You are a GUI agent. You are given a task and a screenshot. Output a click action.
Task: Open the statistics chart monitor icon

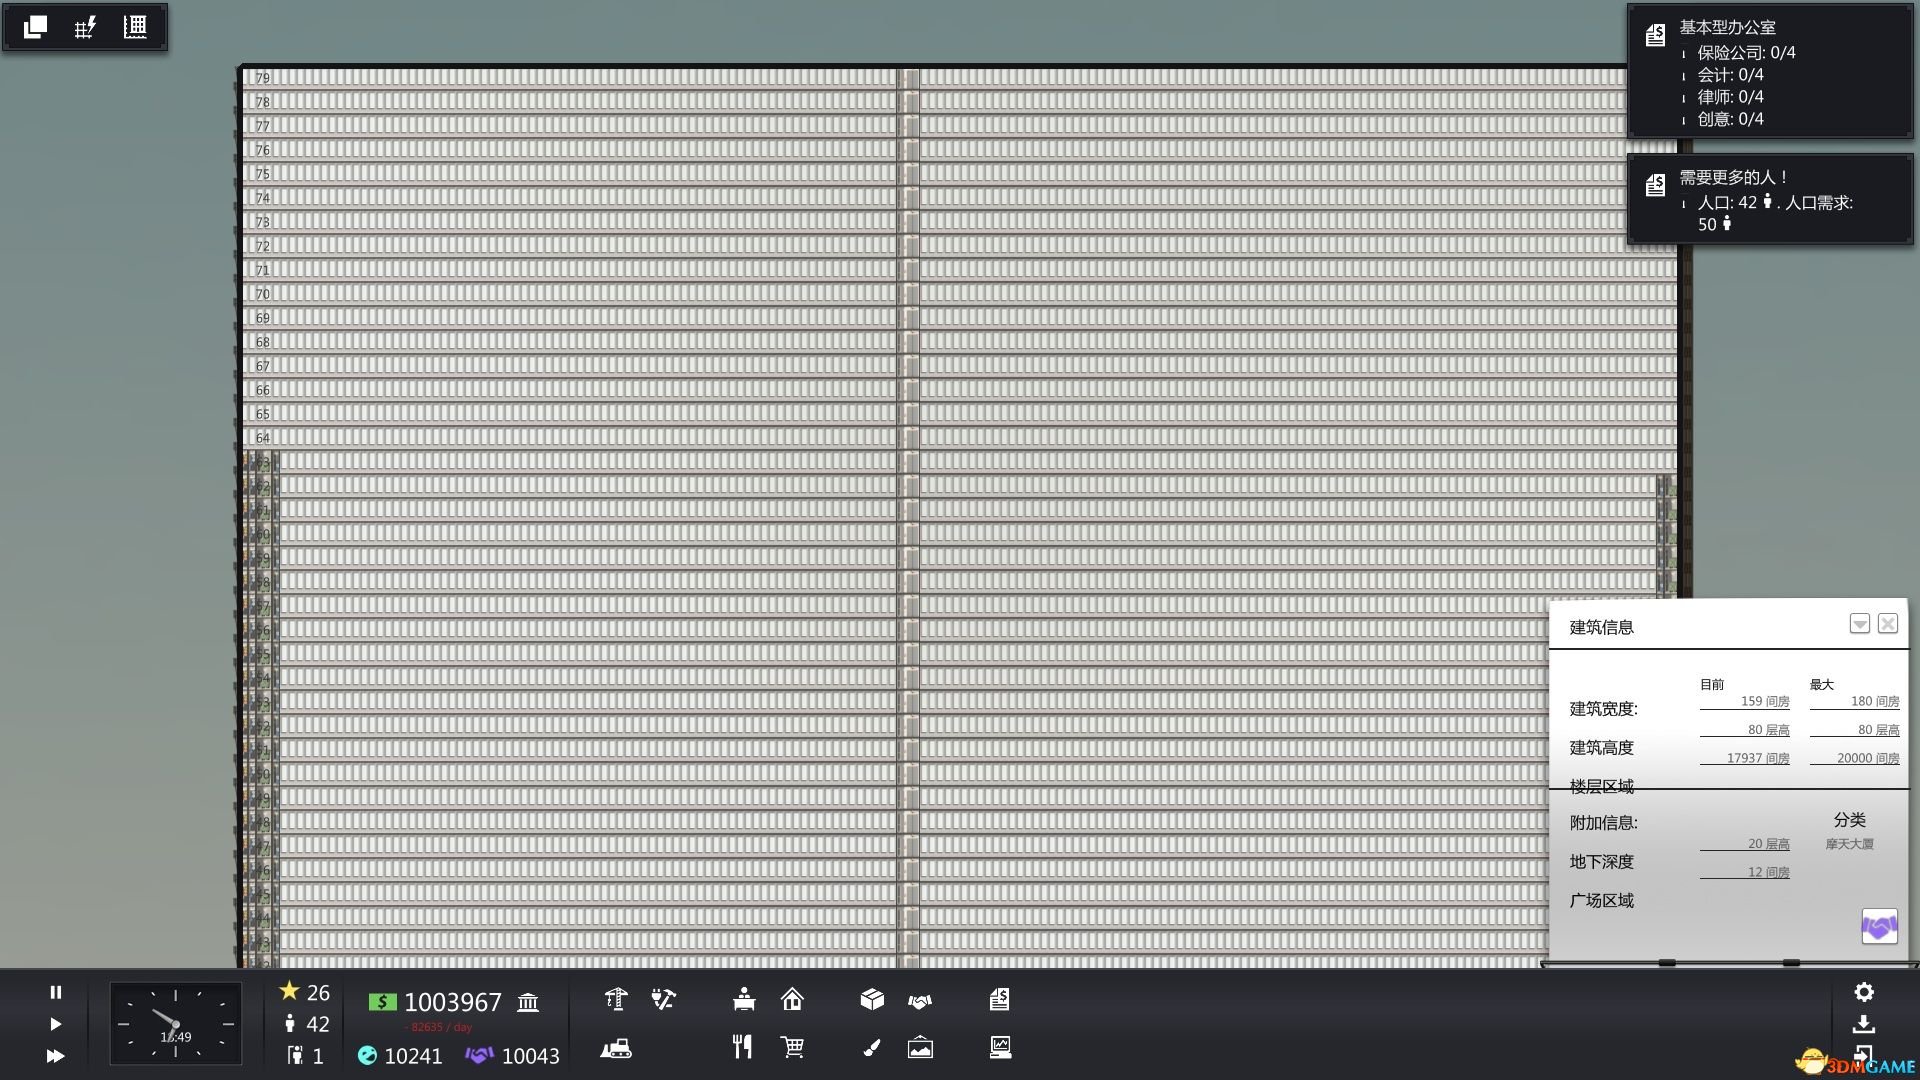1000,1047
